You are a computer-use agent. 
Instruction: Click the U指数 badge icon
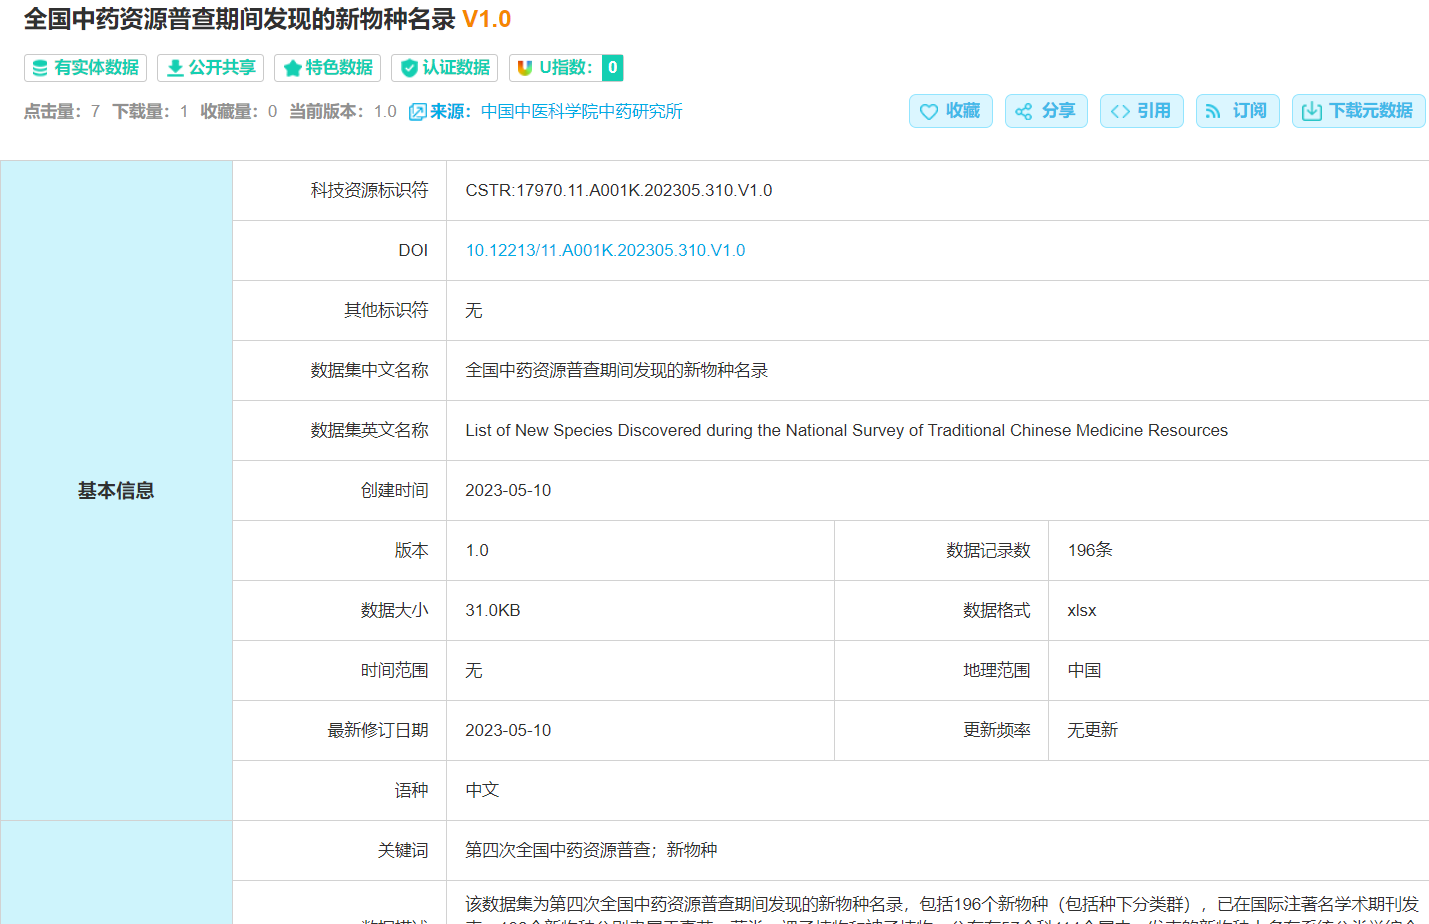click(x=525, y=68)
